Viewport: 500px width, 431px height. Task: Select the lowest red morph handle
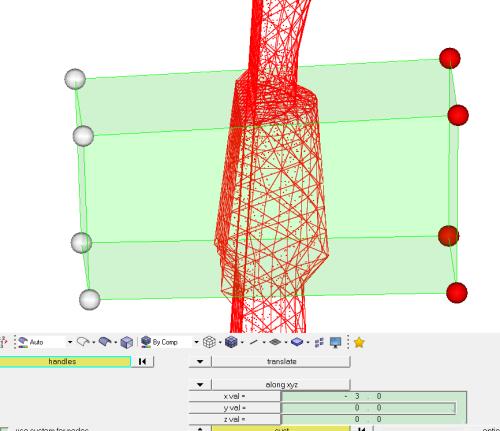457,293
